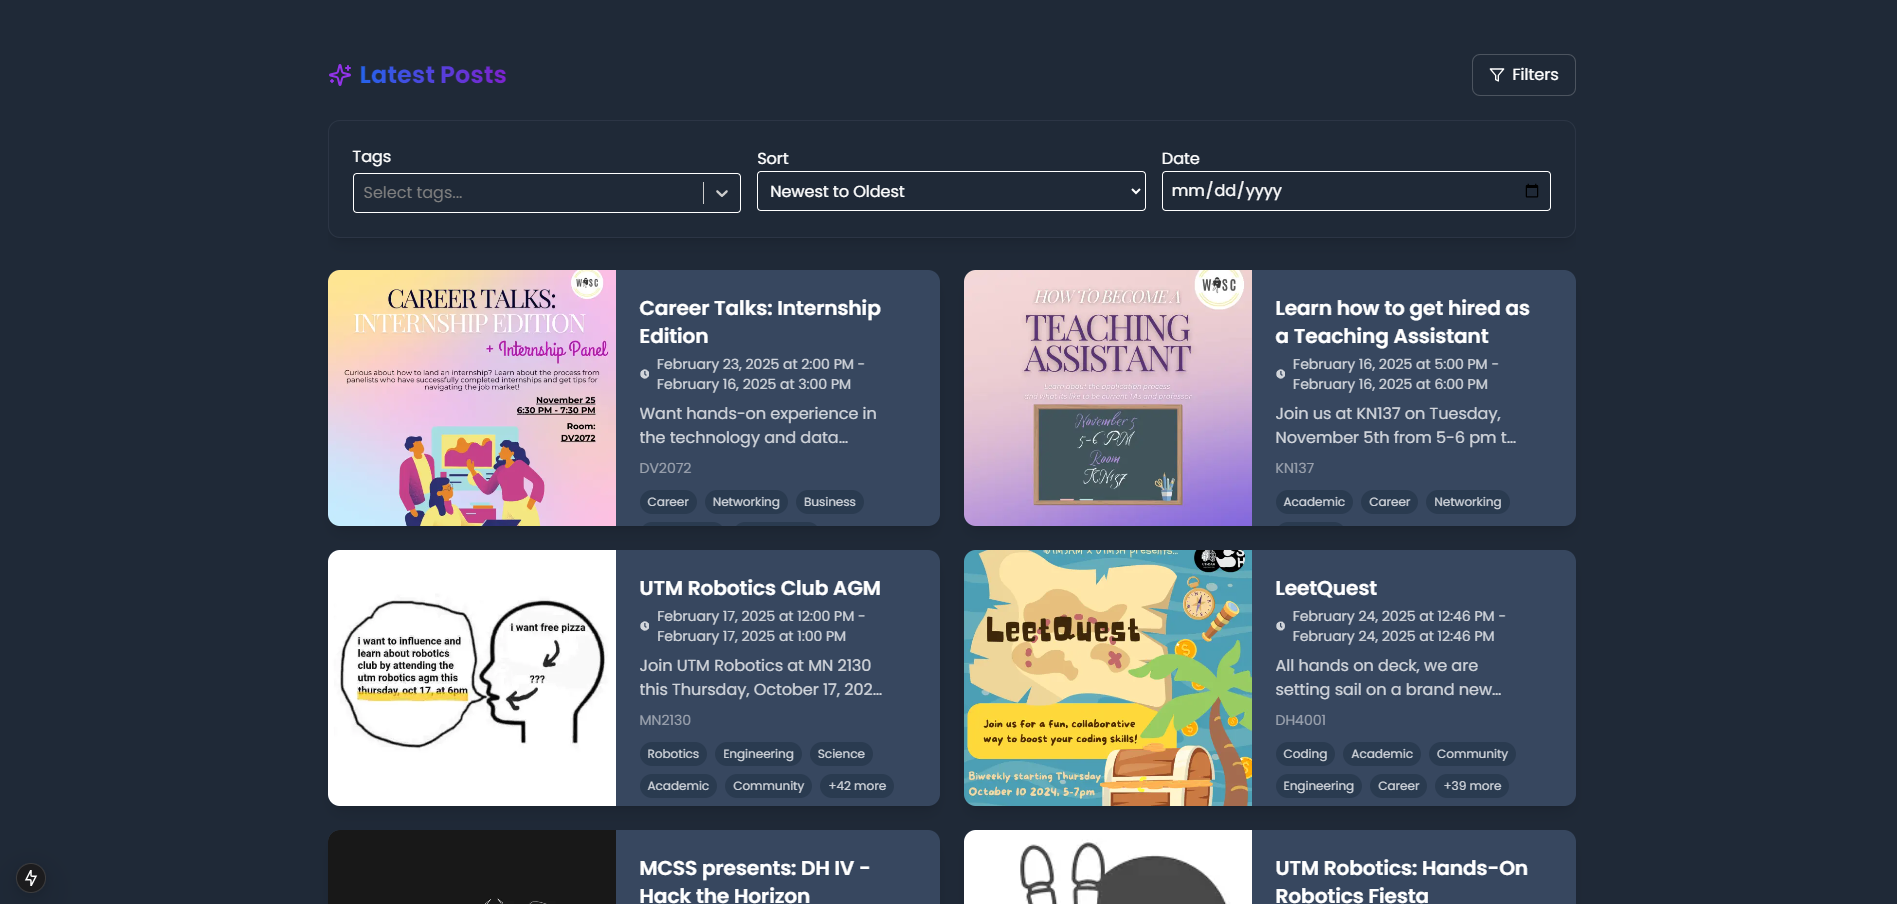This screenshot has width=1897, height=904.
Task: Select the Academic tag on Teaching Assistant card
Action: (1314, 502)
